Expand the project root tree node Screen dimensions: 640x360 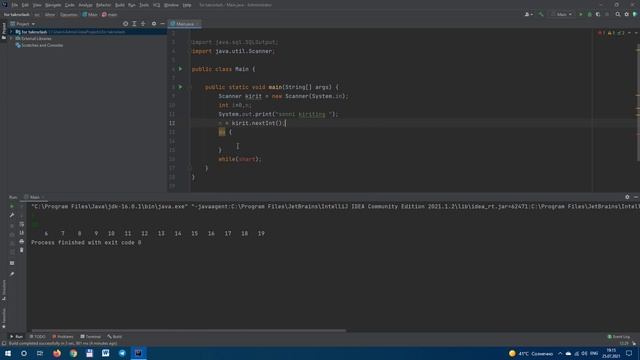(x=11, y=31)
